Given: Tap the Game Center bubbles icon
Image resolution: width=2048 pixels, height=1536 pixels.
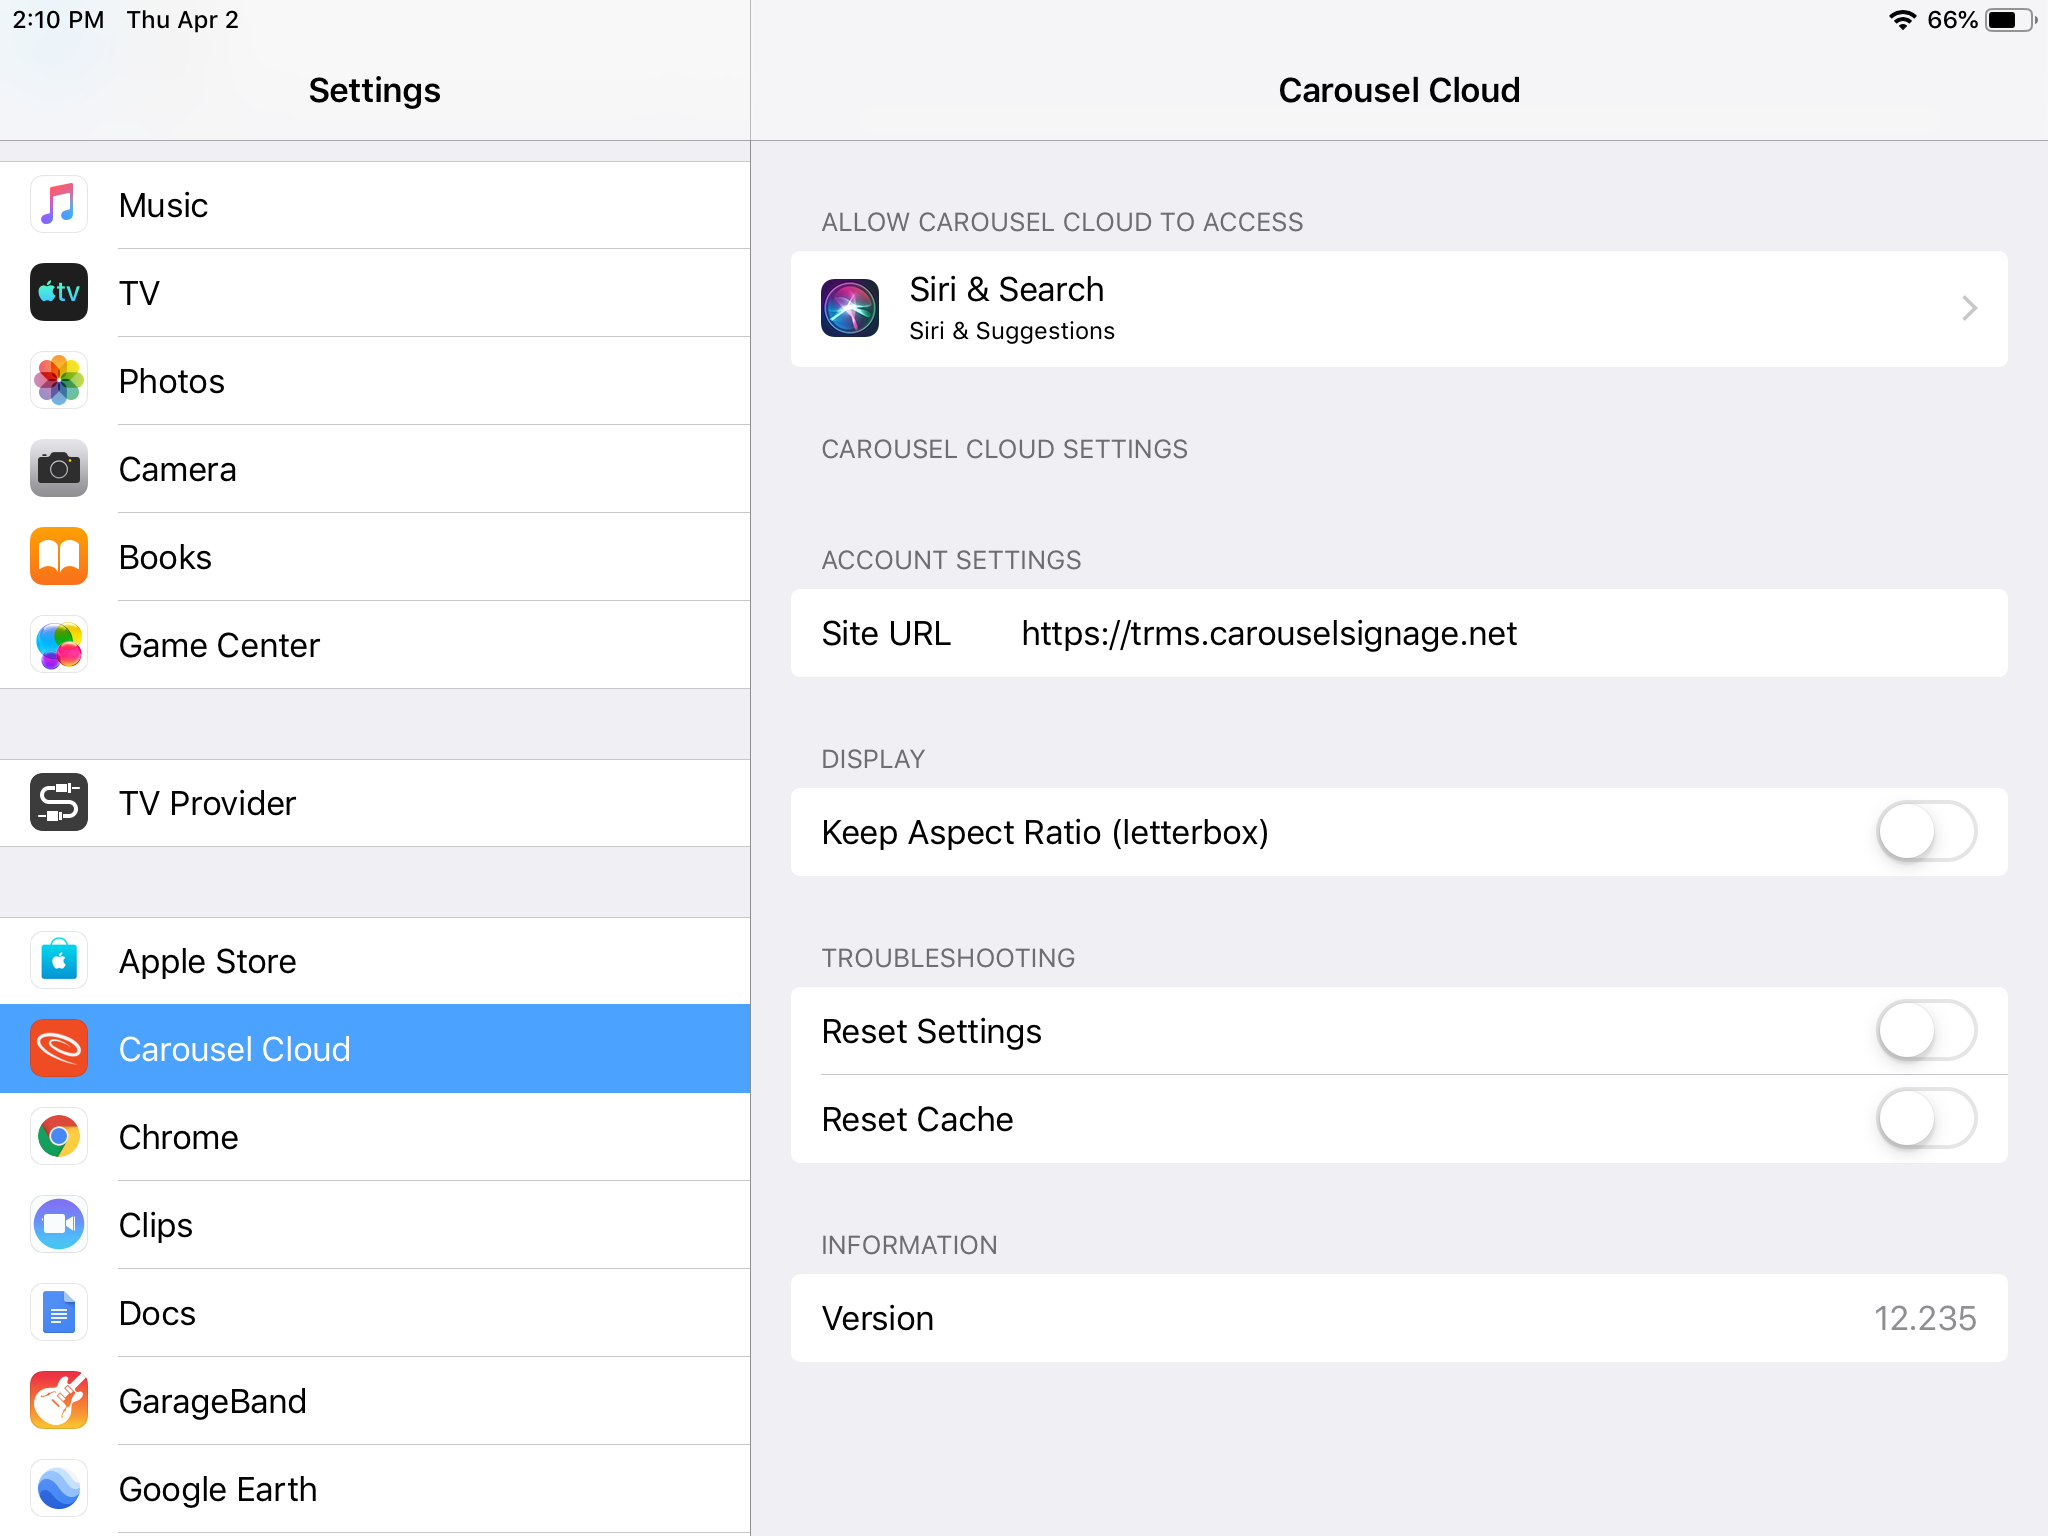Looking at the screenshot, I should 59,645.
